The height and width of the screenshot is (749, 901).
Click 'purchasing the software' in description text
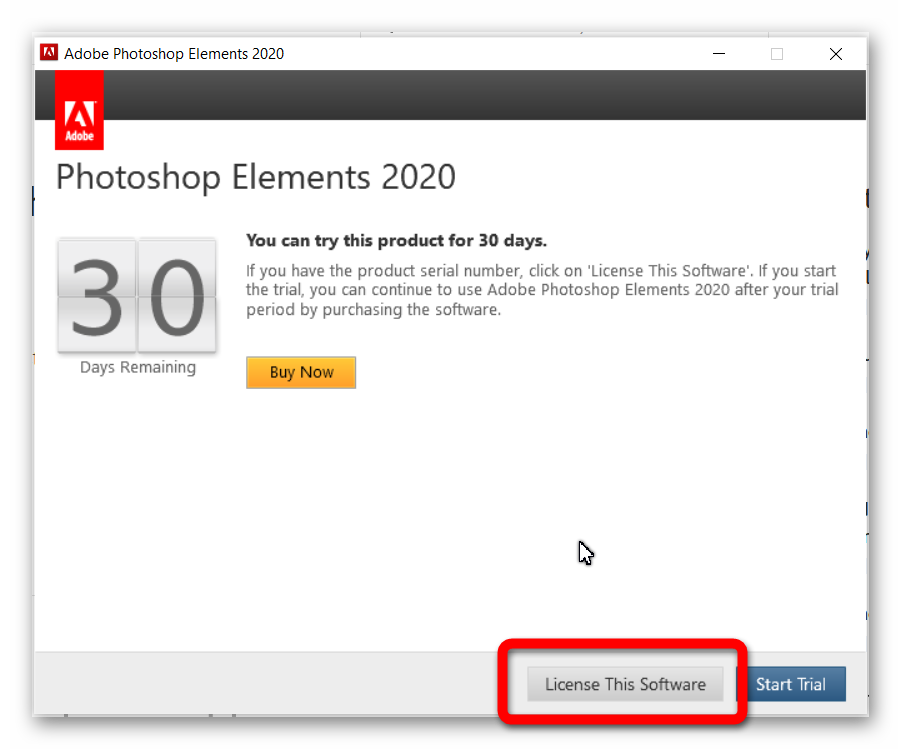tap(411, 310)
